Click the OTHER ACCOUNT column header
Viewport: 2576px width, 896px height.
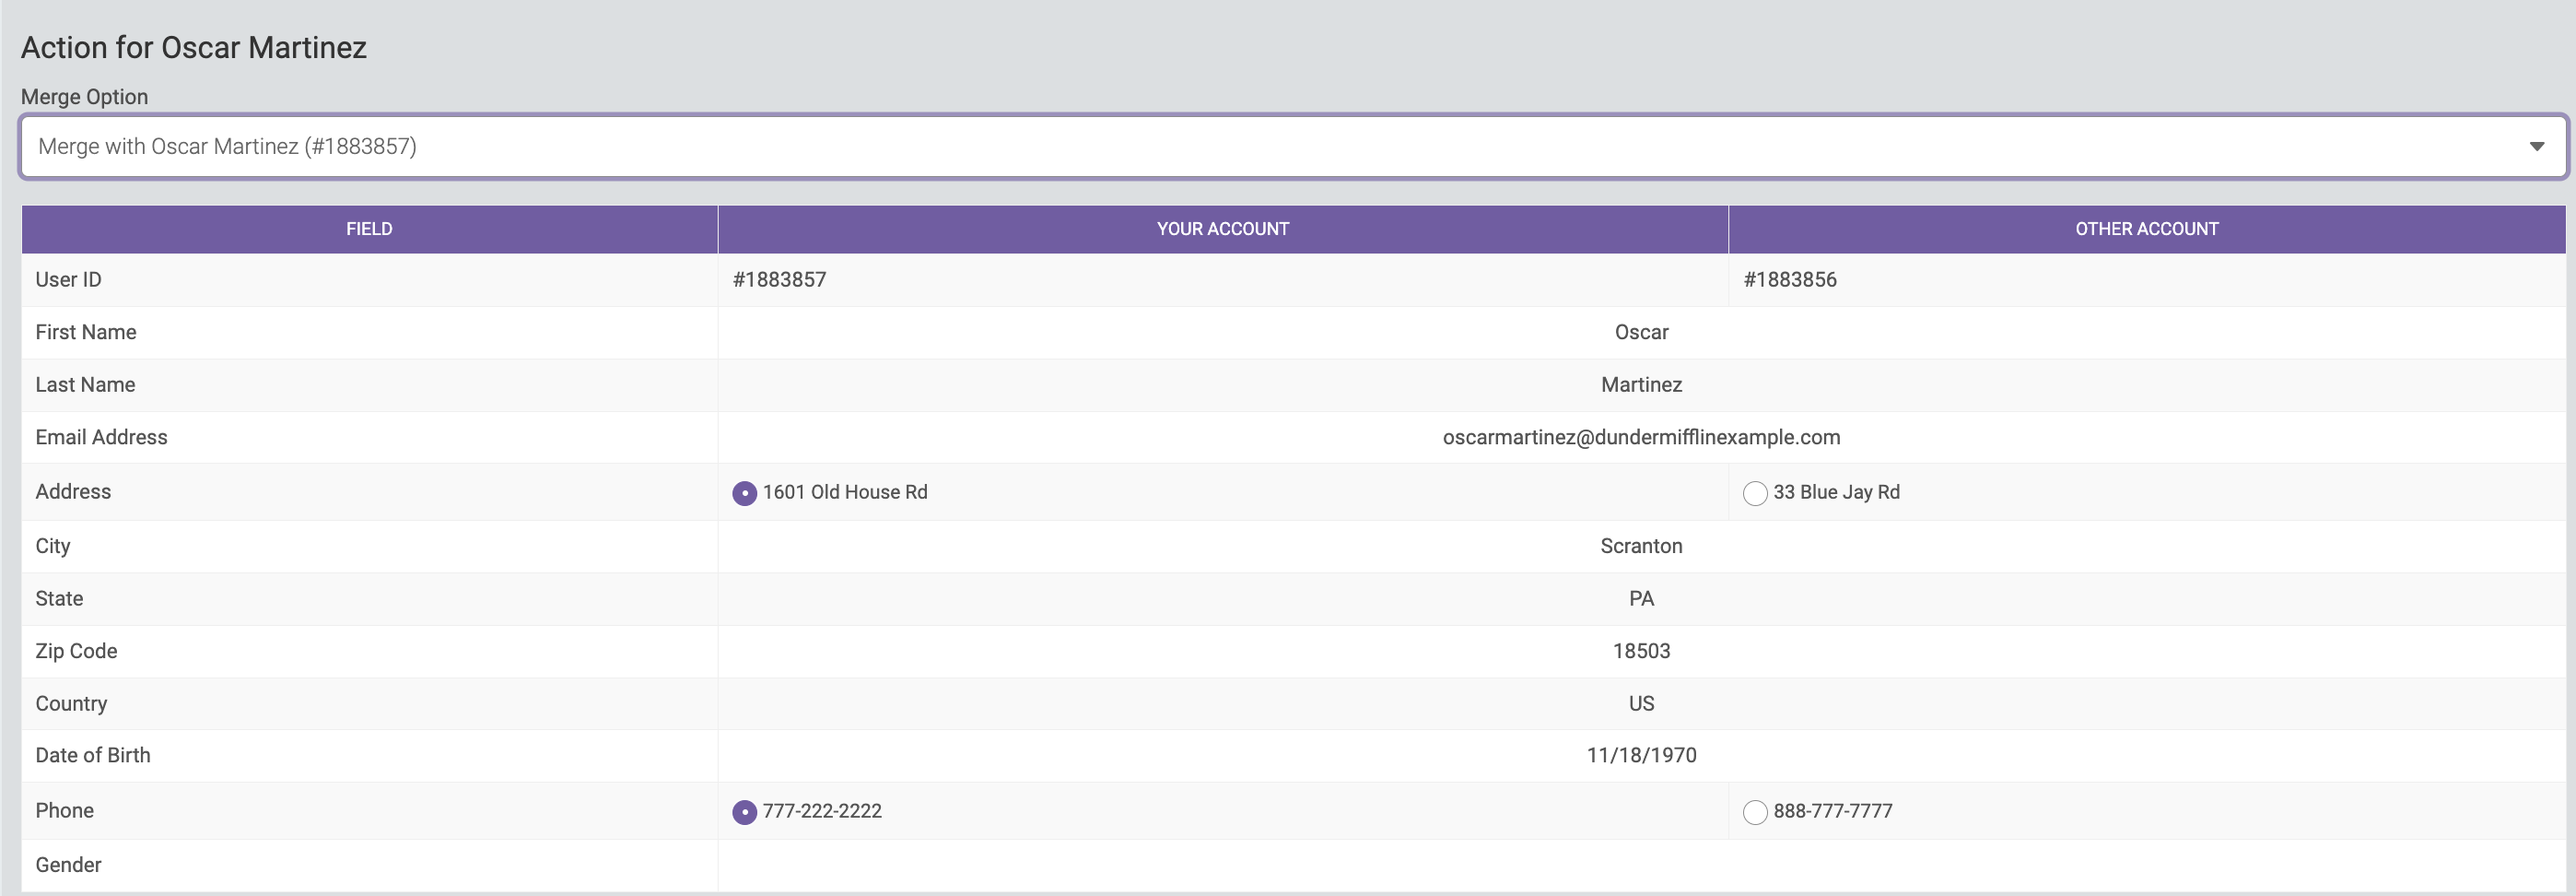[x=2147, y=229]
